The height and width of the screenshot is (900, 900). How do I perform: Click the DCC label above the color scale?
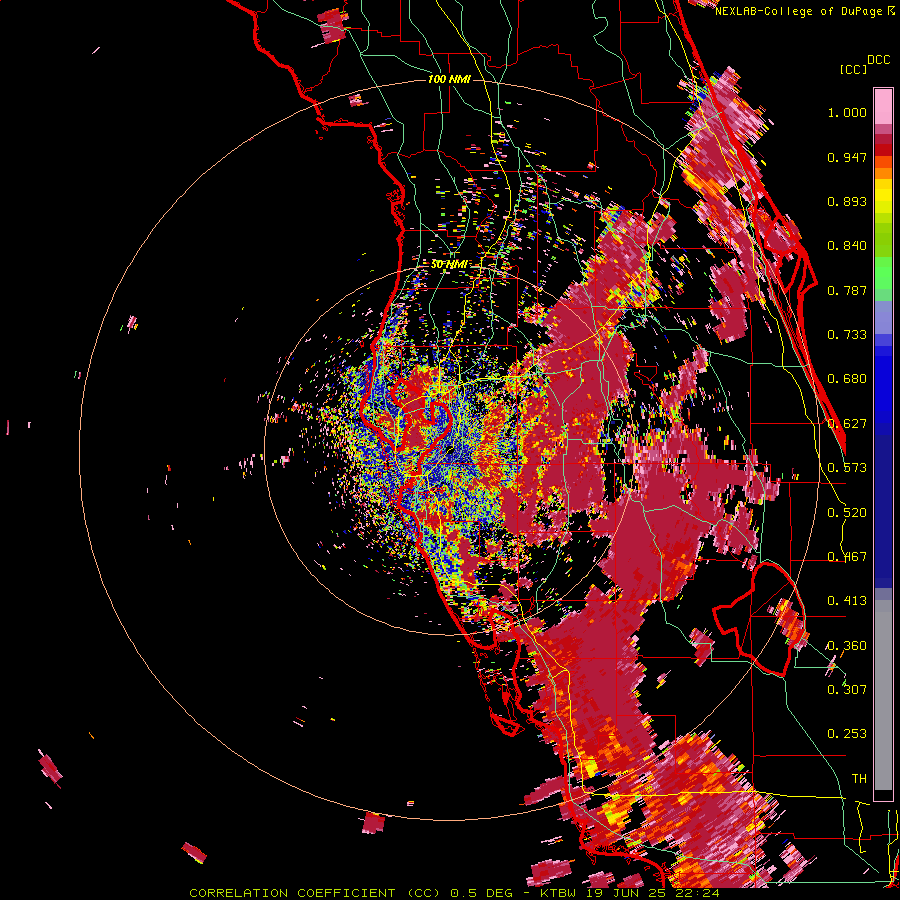click(x=879, y=60)
